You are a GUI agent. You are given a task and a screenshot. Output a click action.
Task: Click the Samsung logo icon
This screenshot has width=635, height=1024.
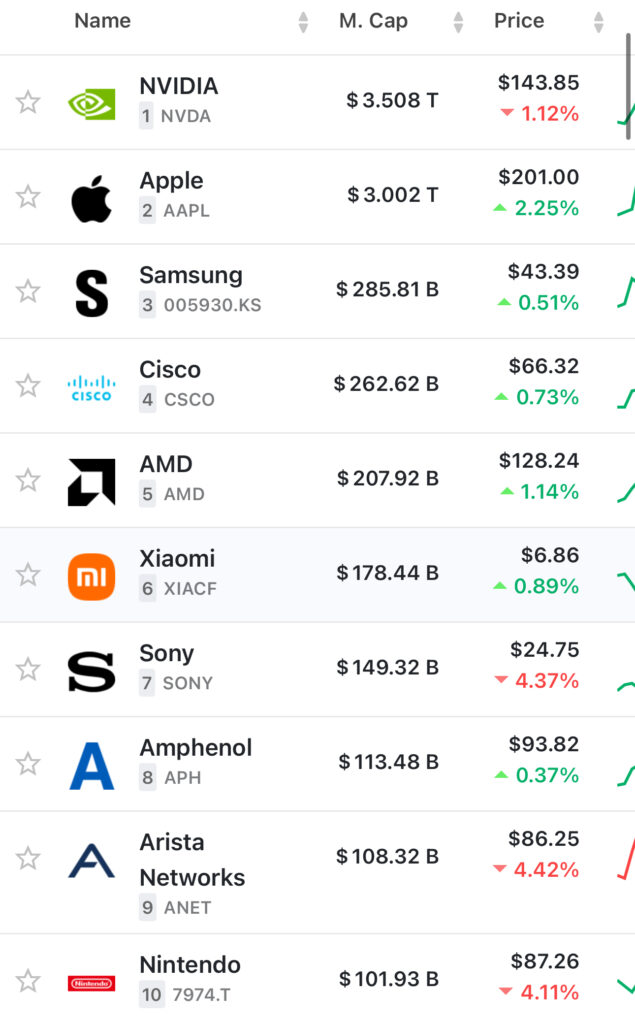pos(91,291)
